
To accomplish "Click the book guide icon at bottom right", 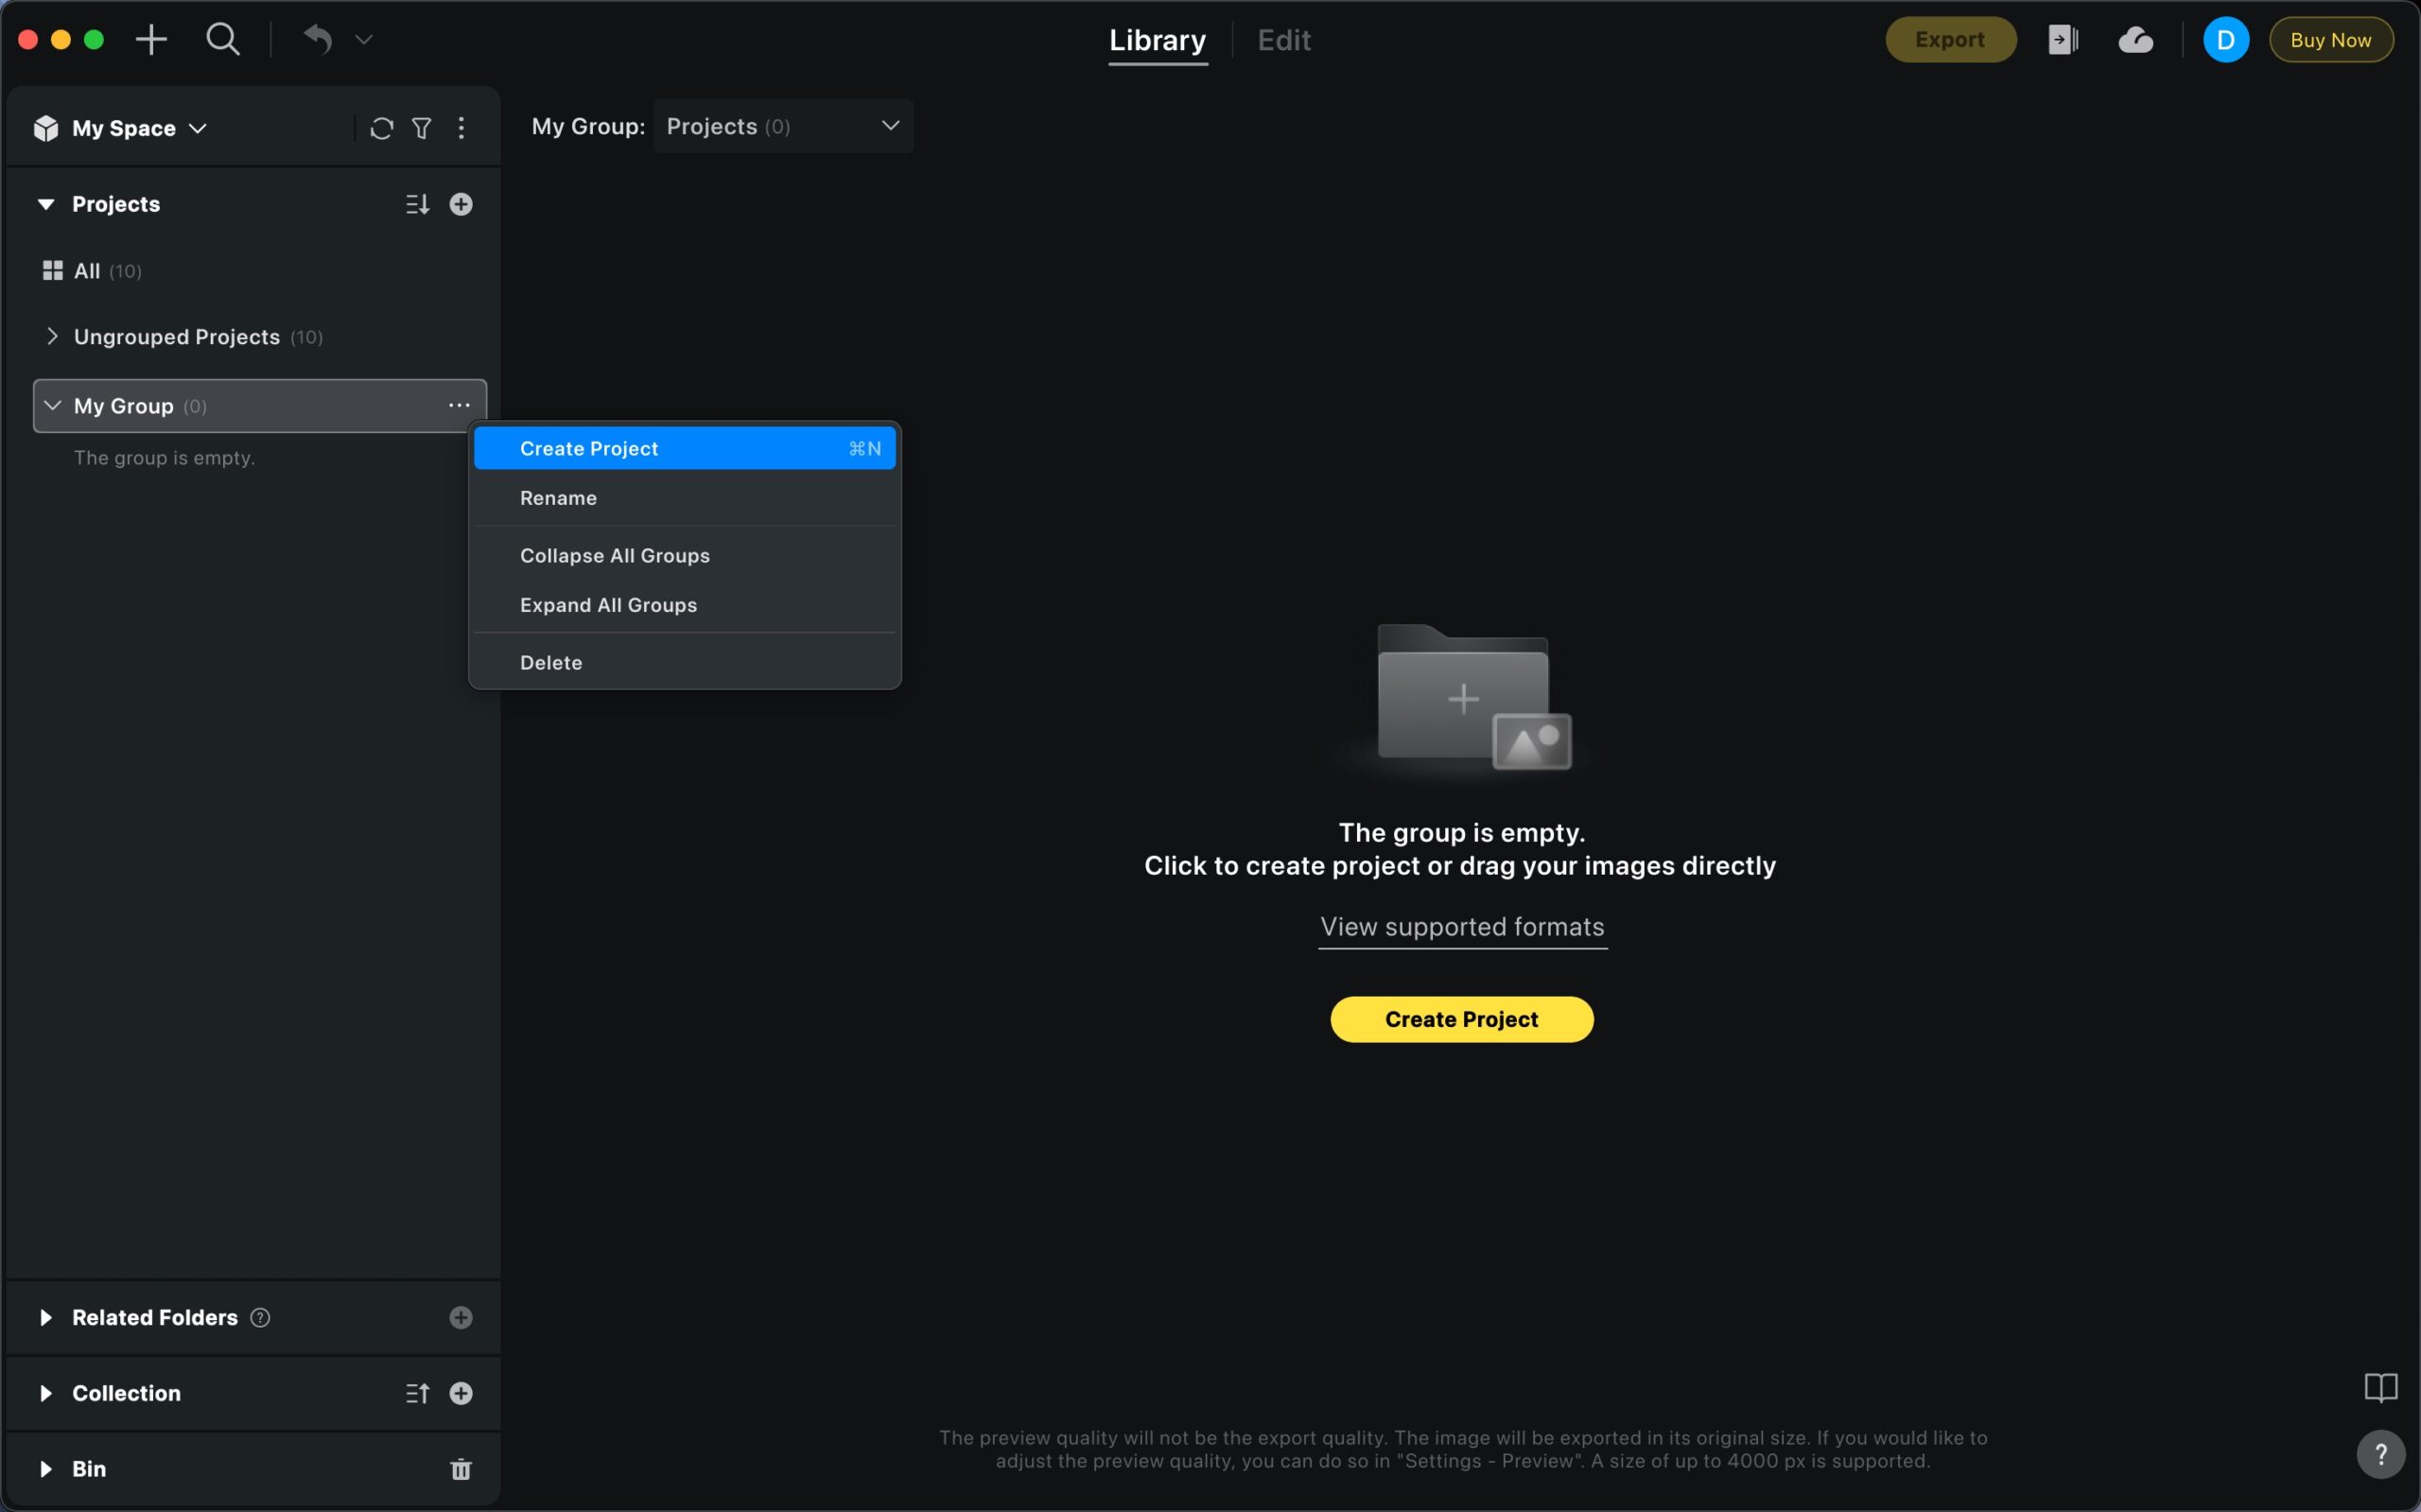I will click(2380, 1388).
